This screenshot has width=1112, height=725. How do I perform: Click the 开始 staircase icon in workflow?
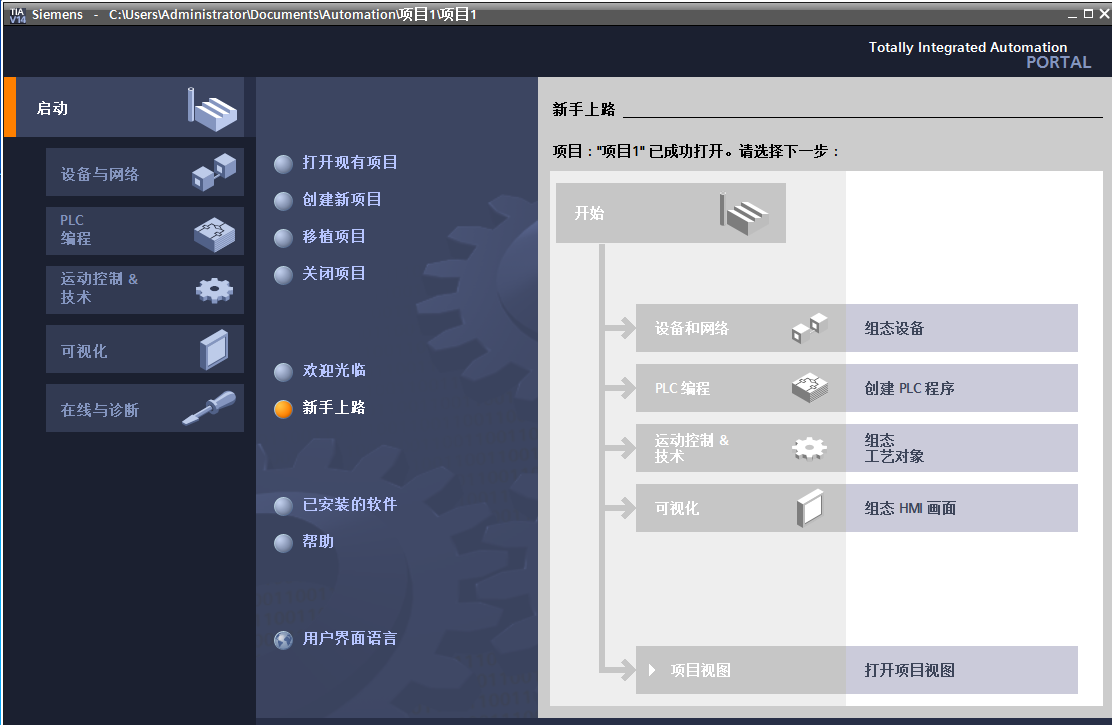(744, 214)
